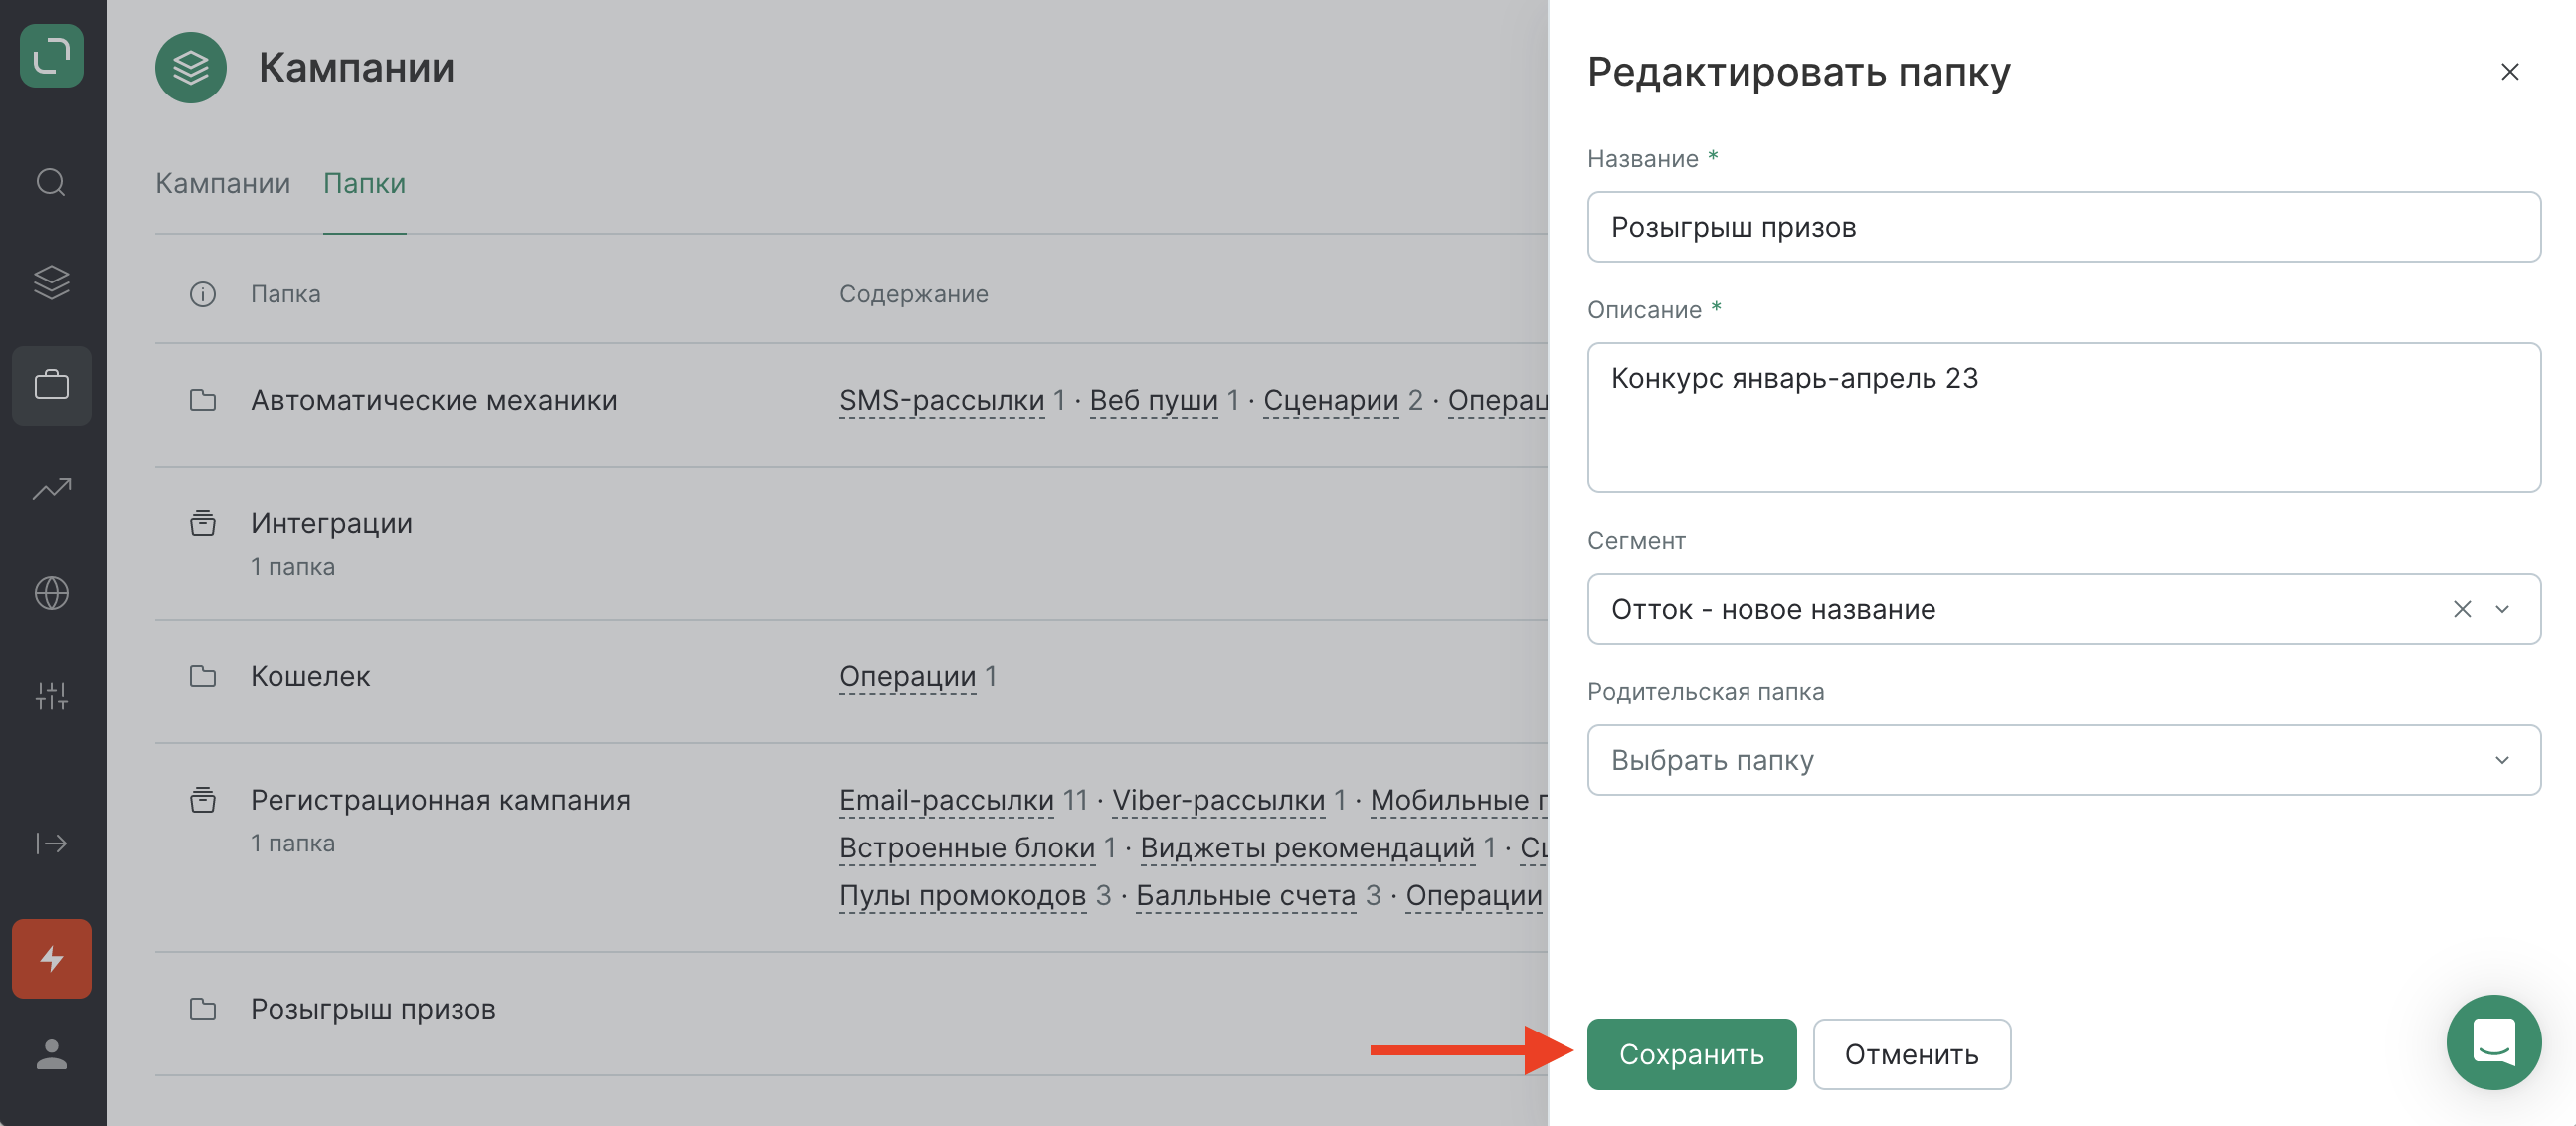
Task: Expand the Сегмент dropdown arrow
Action: (x=2502, y=609)
